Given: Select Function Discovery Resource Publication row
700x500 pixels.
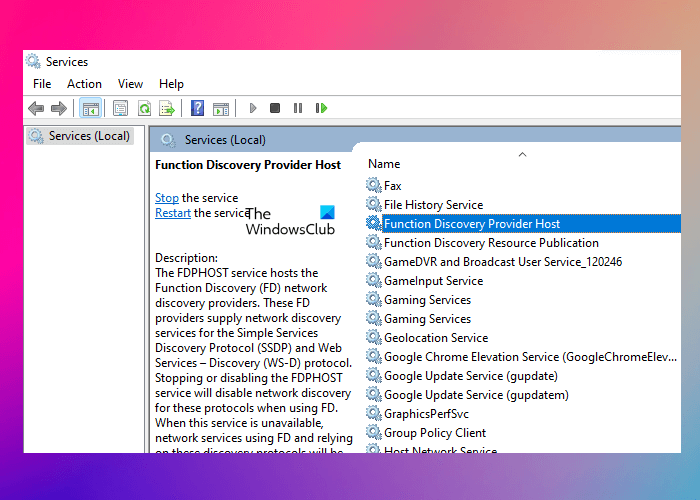Looking at the screenshot, I should coord(523,242).
